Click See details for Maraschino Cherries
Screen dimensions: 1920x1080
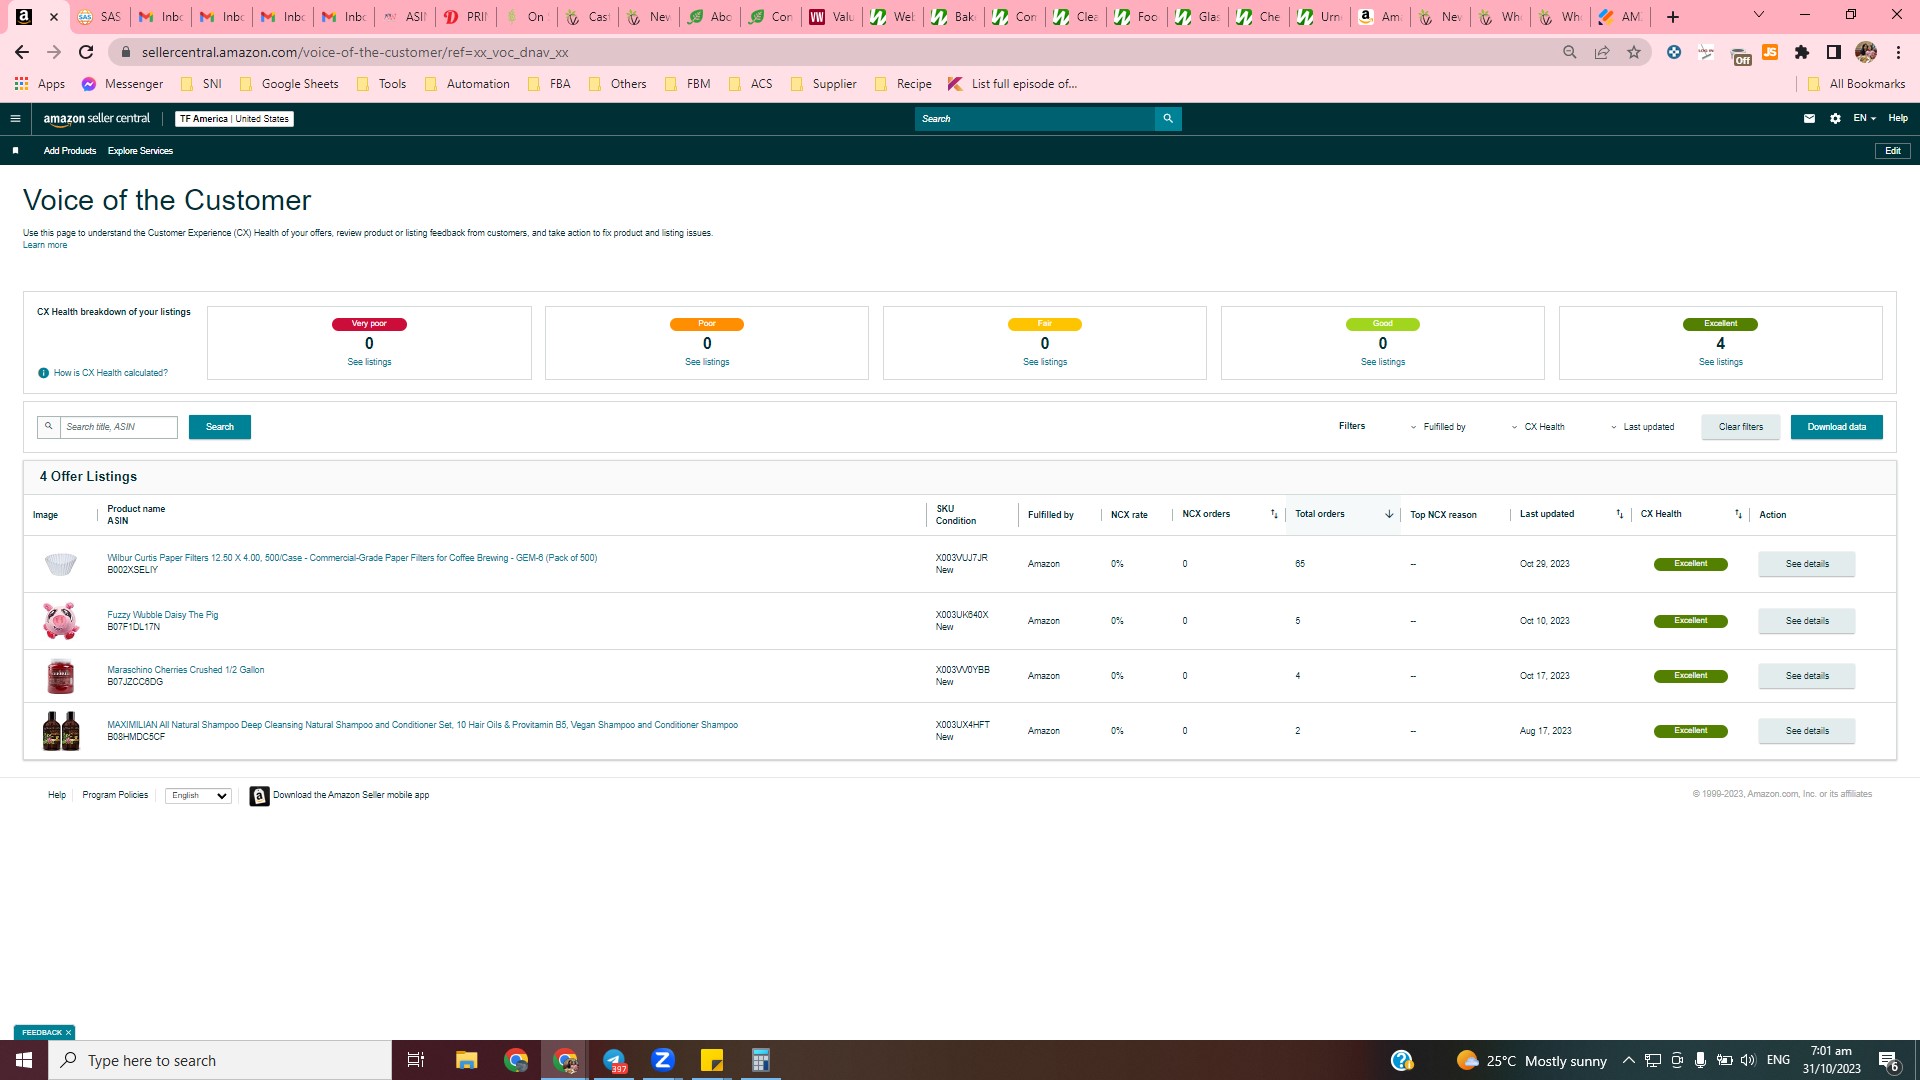tap(1807, 676)
